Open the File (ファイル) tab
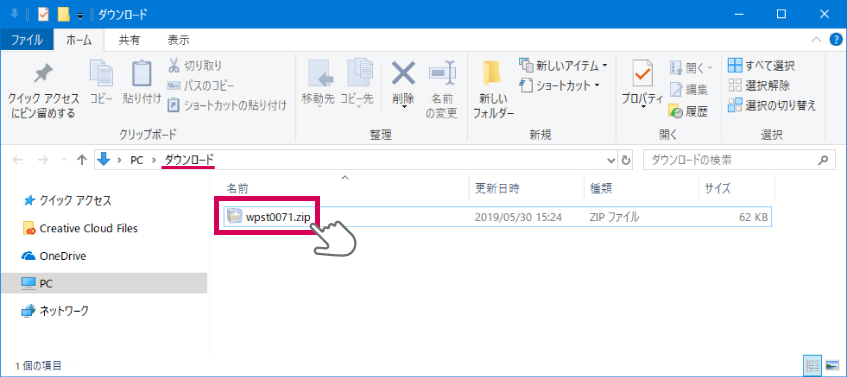The width and height of the screenshot is (847, 377). tap(27, 39)
